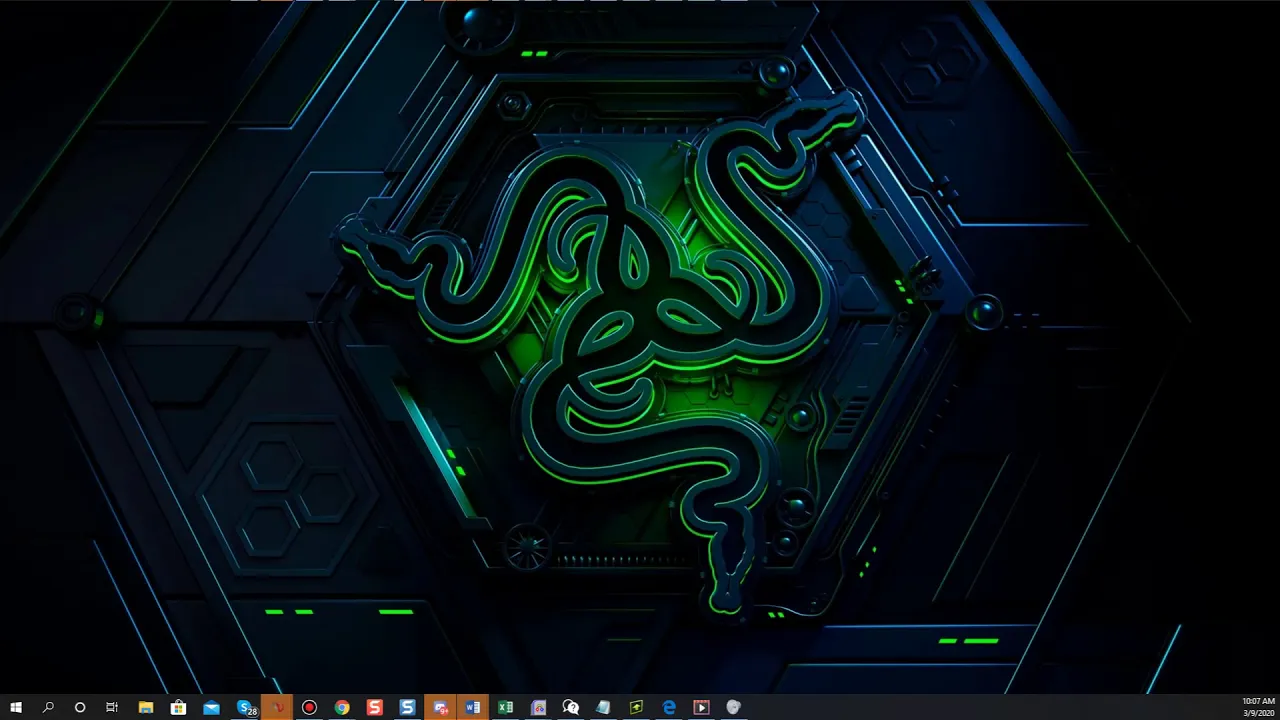Open the app with 9+ badge

point(440,707)
